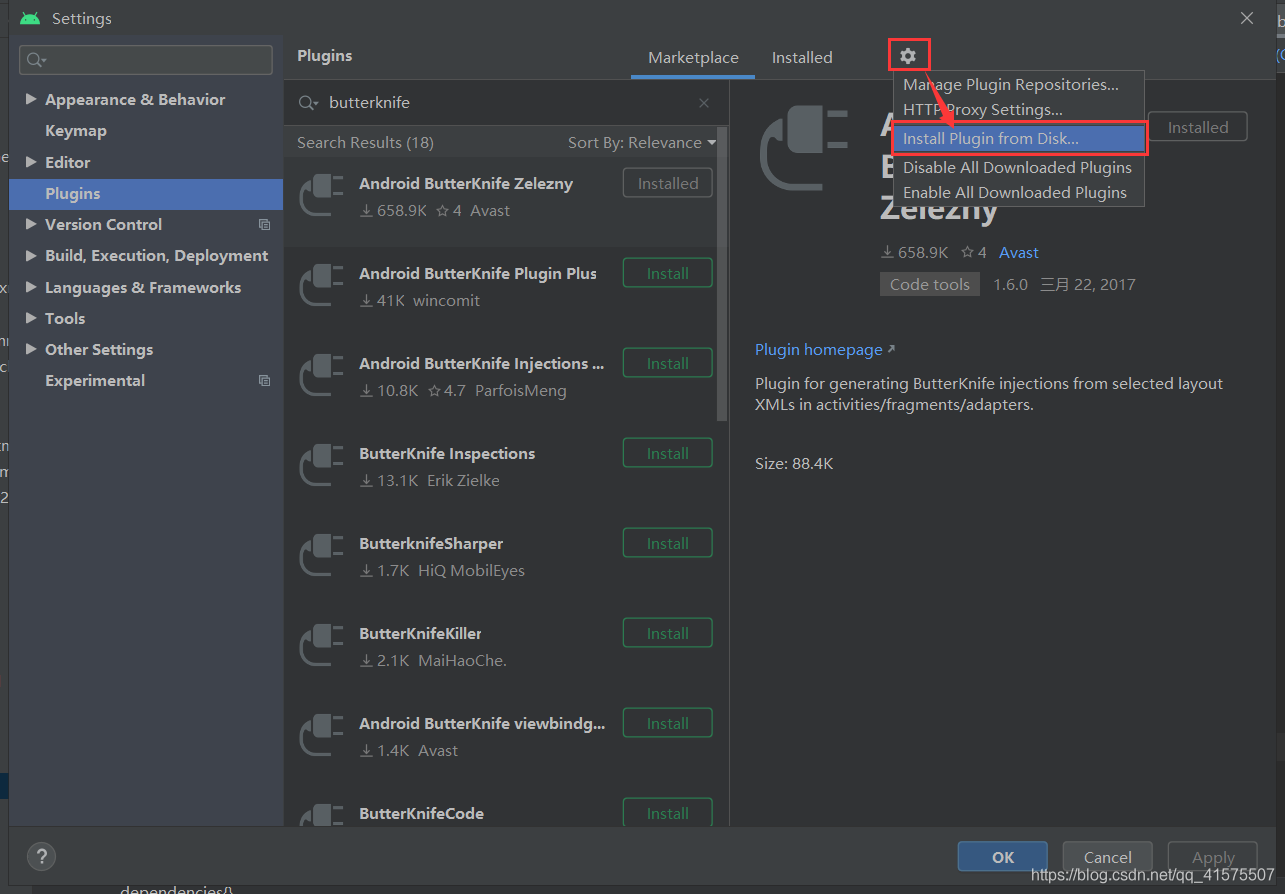This screenshot has height=894, width=1285.
Task: Install Android ButterKnife viewbinding plugin
Action: 667,723
